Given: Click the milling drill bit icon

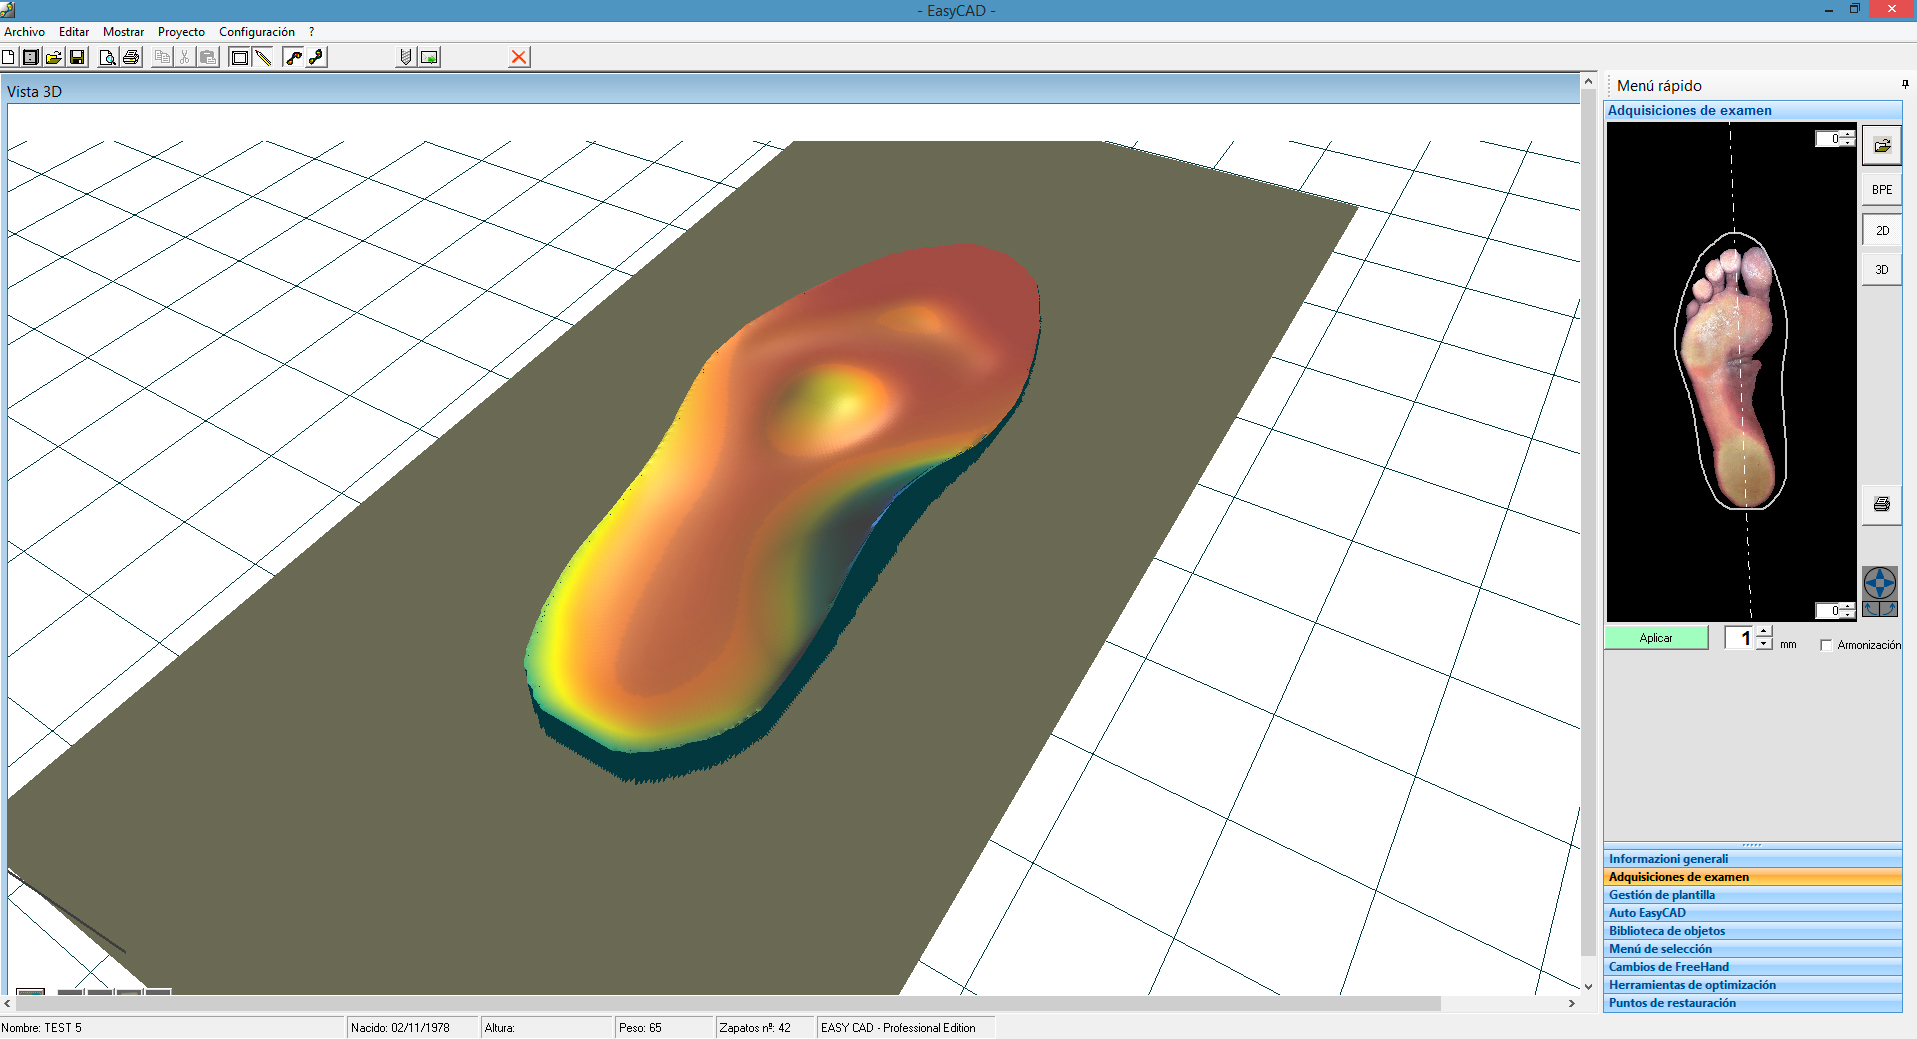Looking at the screenshot, I should coord(405,58).
